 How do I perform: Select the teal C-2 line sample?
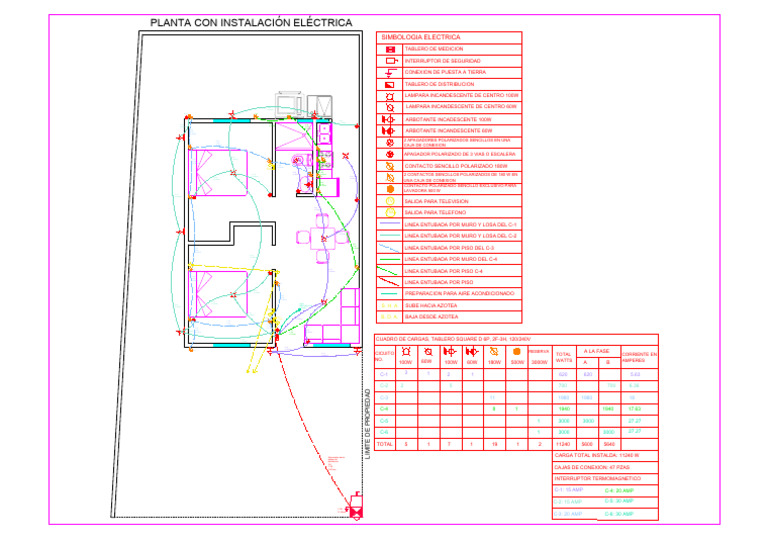tap(390, 236)
